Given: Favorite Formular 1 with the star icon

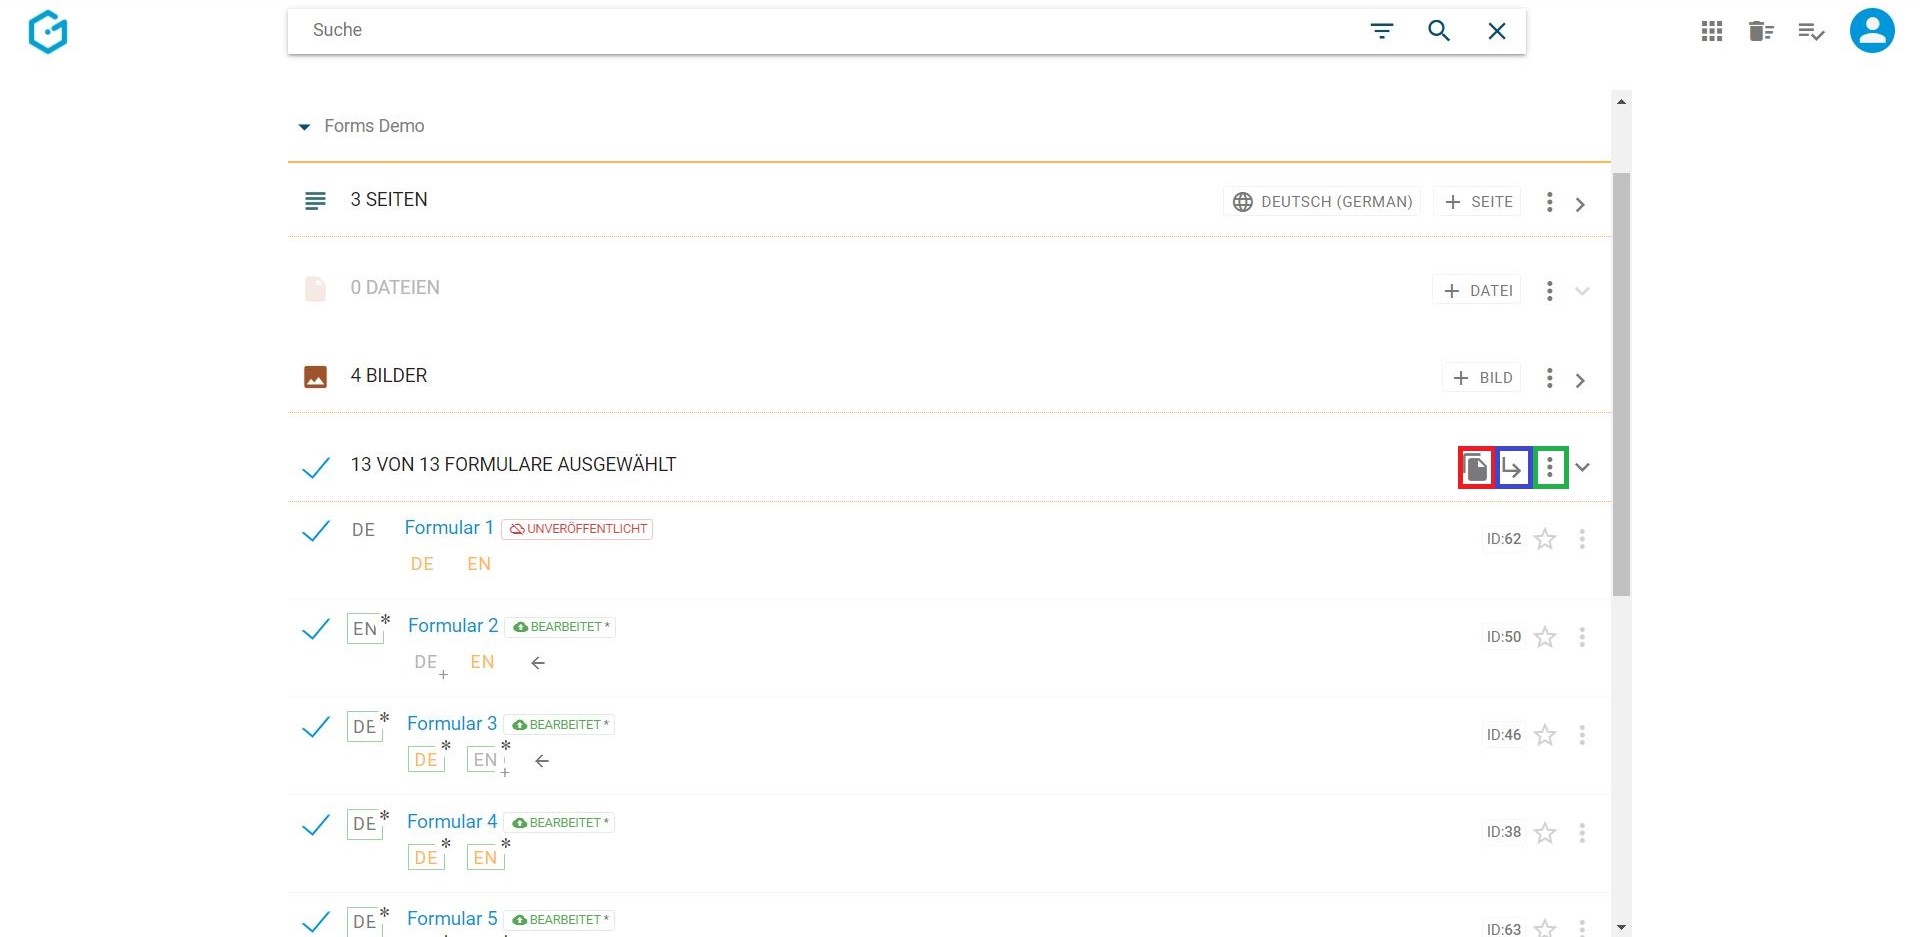Looking at the screenshot, I should (1545, 539).
